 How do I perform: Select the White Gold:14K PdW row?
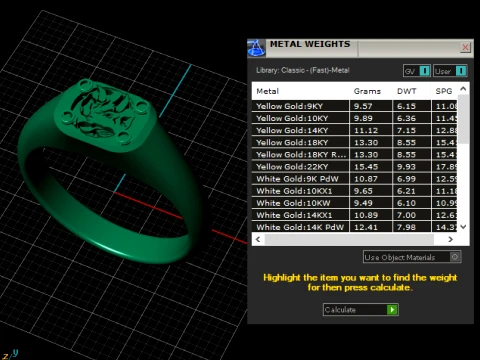(354, 227)
